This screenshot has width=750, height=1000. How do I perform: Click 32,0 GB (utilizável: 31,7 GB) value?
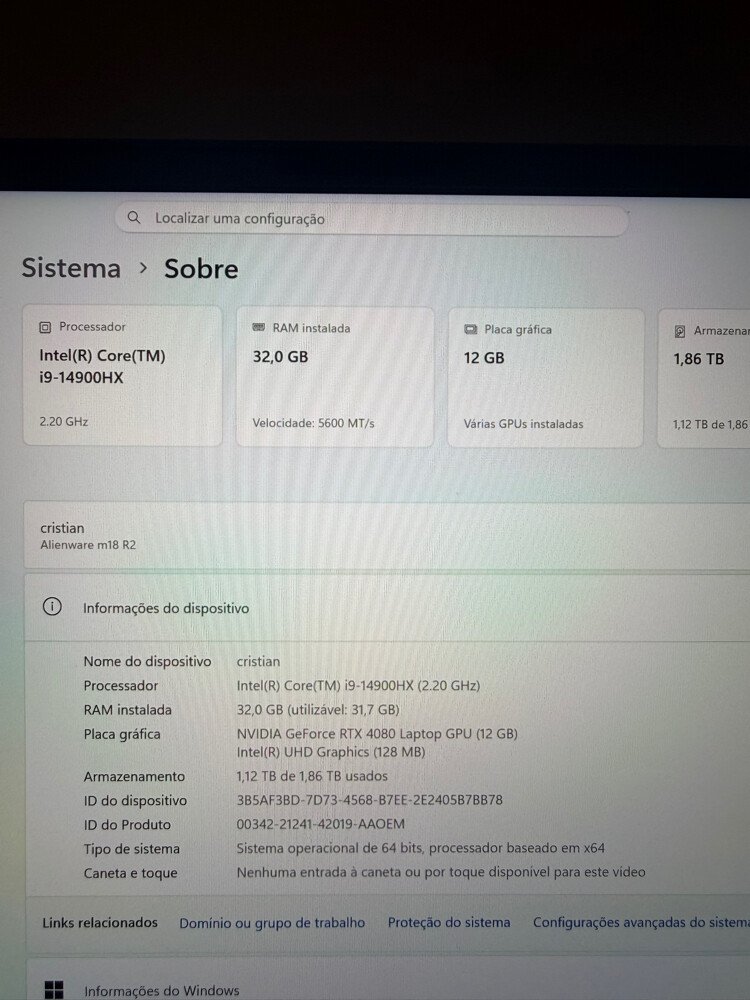318,710
